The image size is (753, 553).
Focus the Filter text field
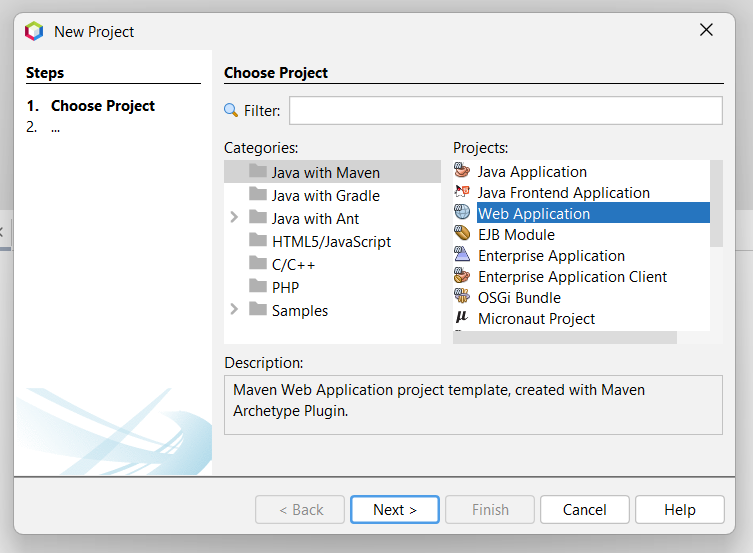tap(506, 110)
